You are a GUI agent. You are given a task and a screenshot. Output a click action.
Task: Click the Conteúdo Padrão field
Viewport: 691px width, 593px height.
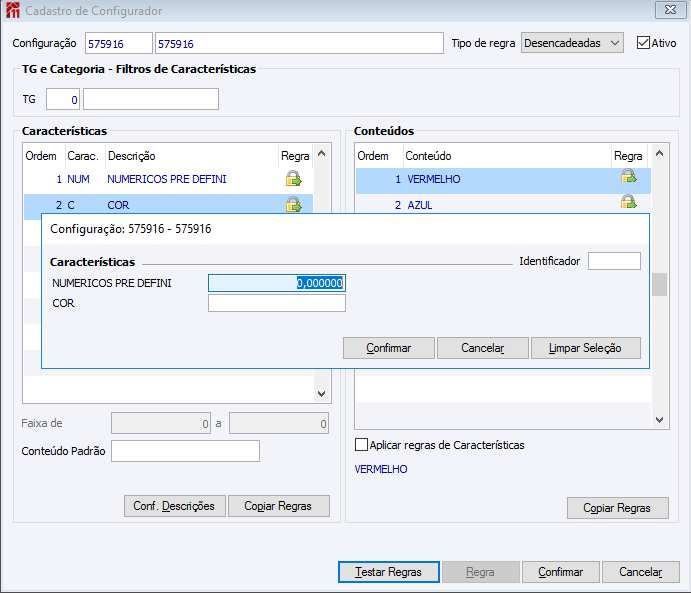click(x=185, y=451)
